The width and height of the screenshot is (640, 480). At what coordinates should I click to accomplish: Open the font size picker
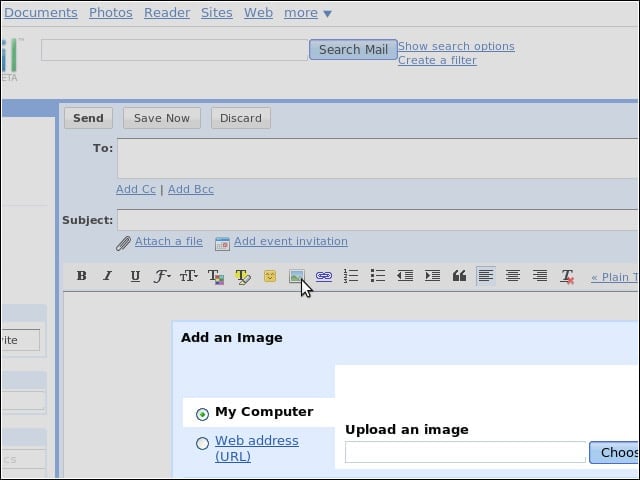tap(189, 276)
